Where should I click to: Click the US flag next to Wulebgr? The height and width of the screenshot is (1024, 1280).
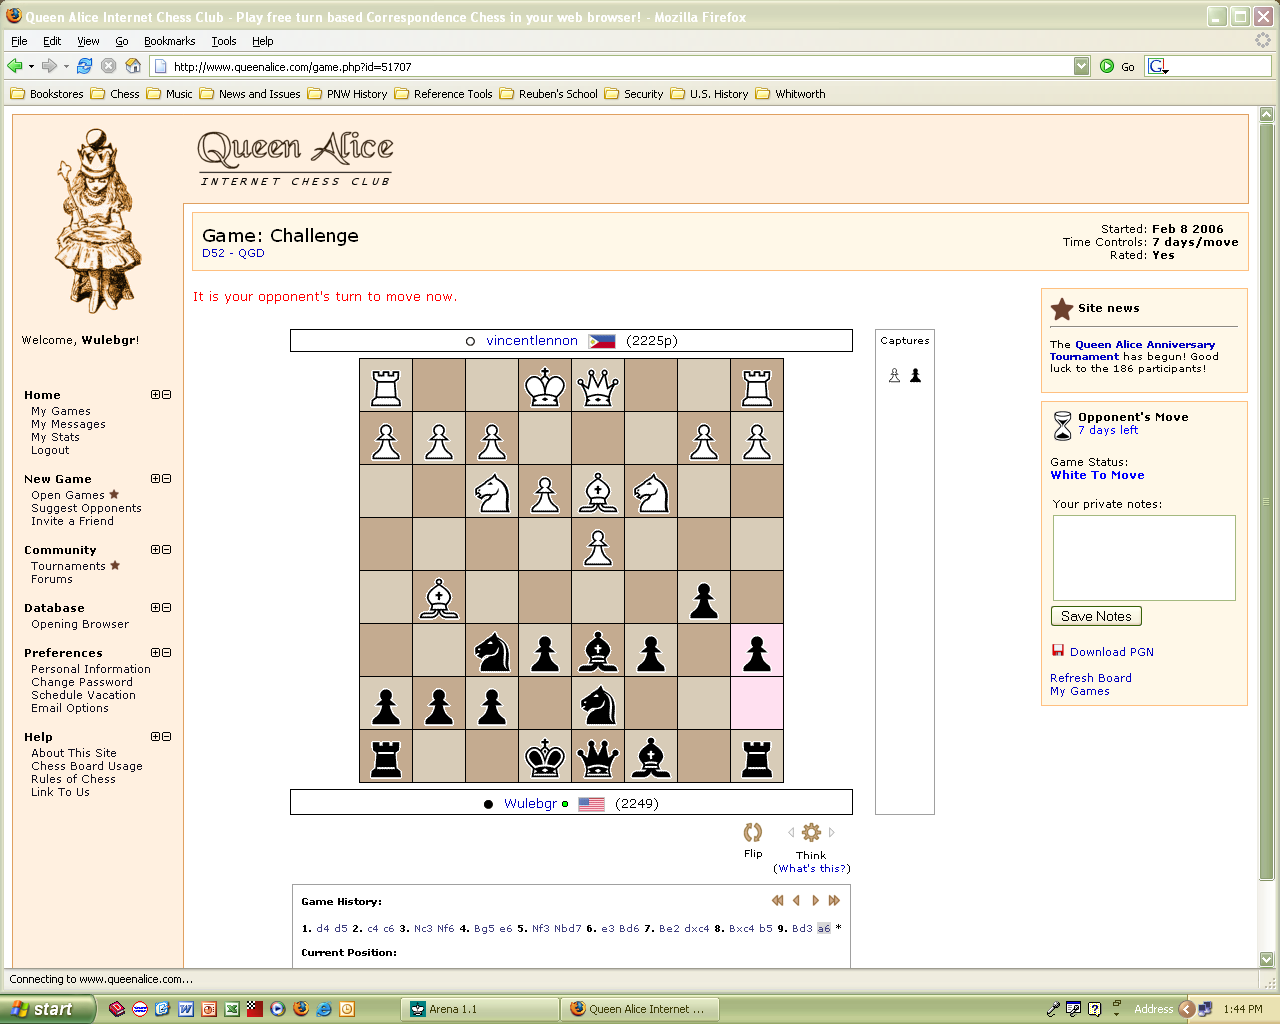click(592, 804)
